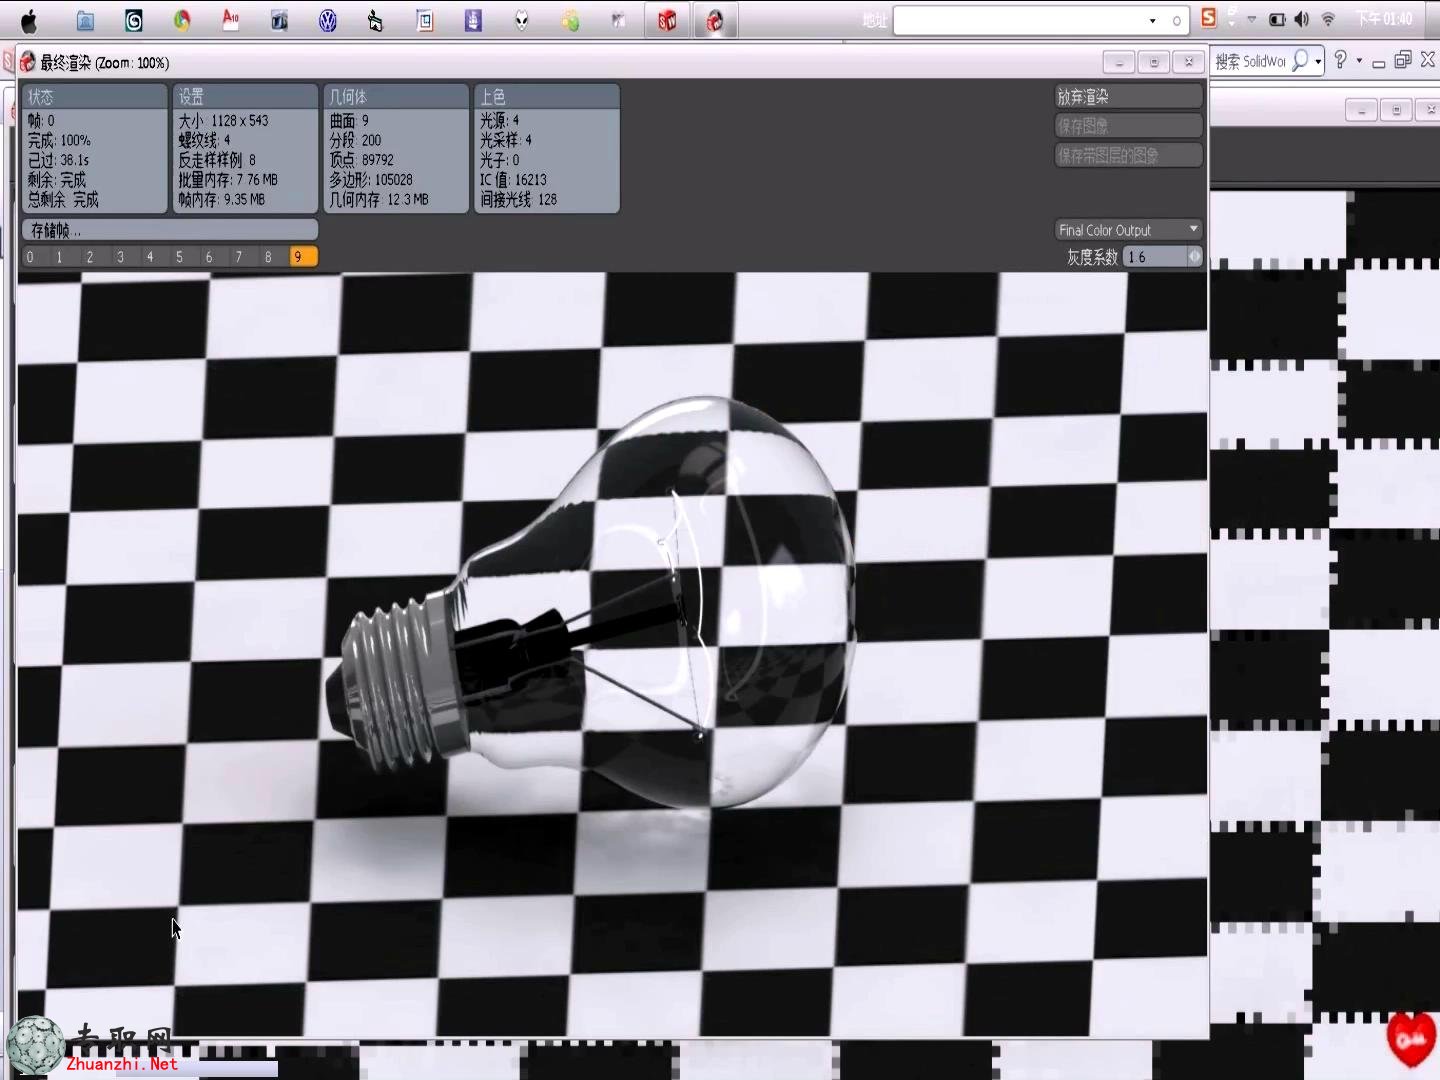Restore down the SolidWorks window
Viewport: 1440px width, 1080px height.
(x=1403, y=61)
